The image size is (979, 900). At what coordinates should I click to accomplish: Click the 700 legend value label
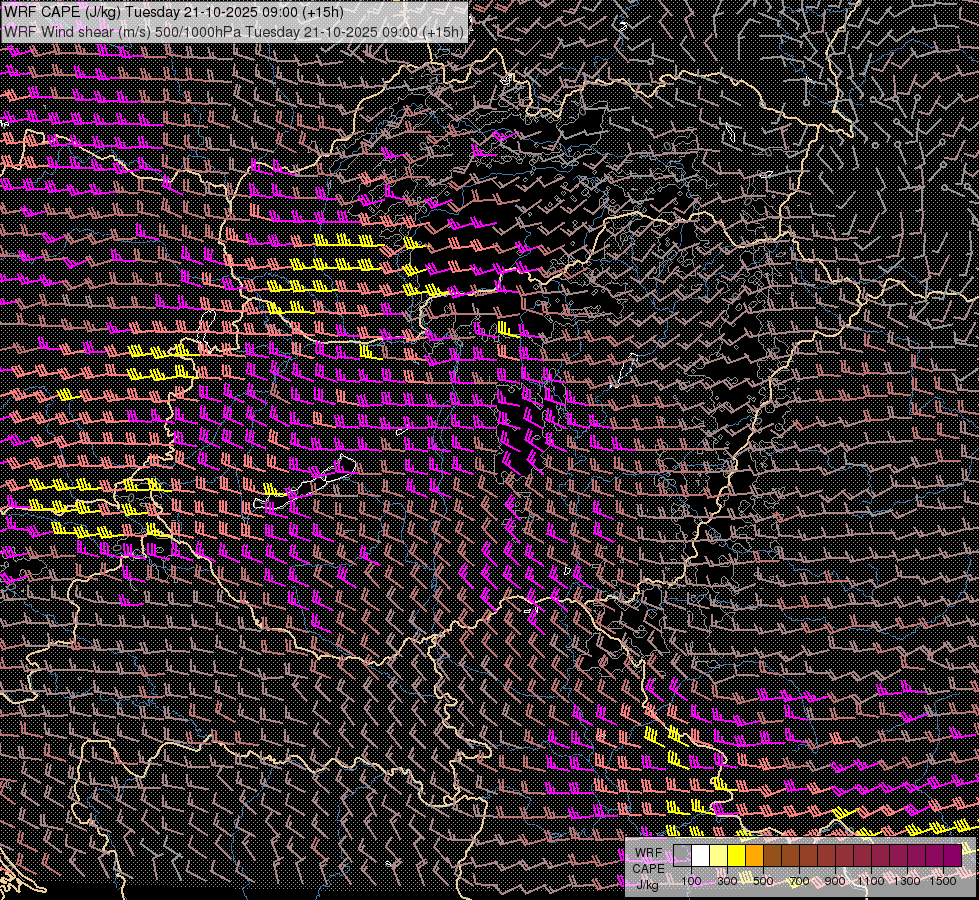[799, 881]
